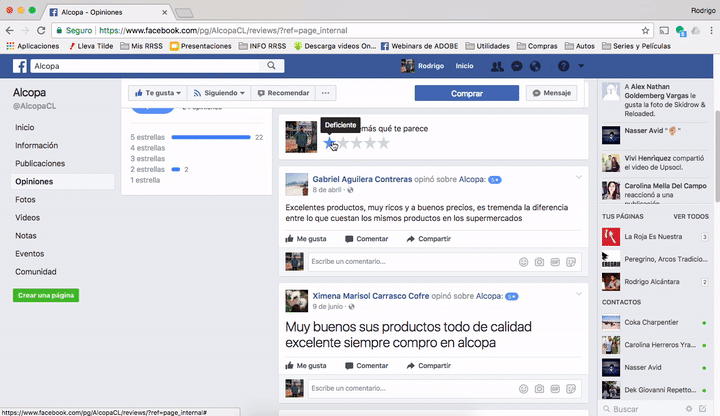Click the Facebook logo home icon

20,66
